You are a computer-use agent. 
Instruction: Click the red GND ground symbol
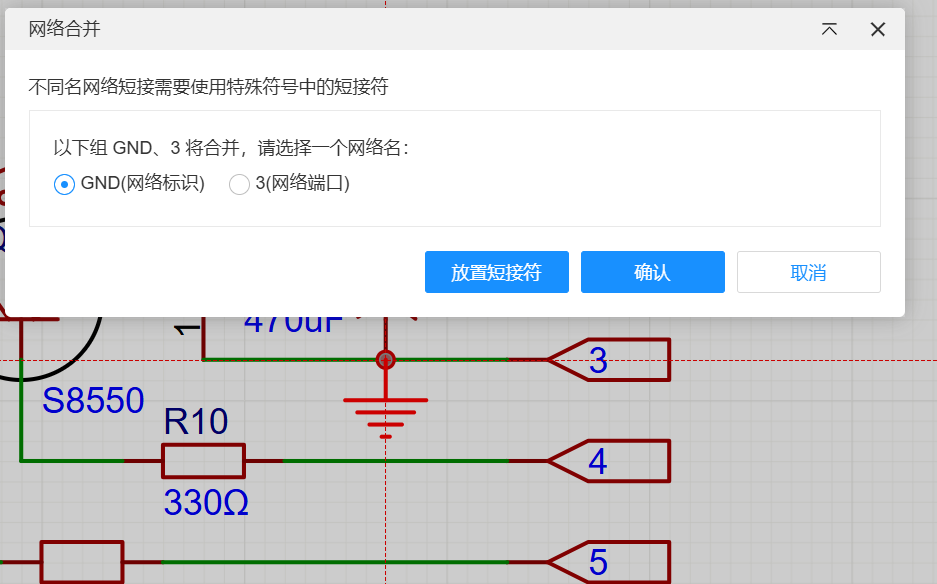(386, 412)
